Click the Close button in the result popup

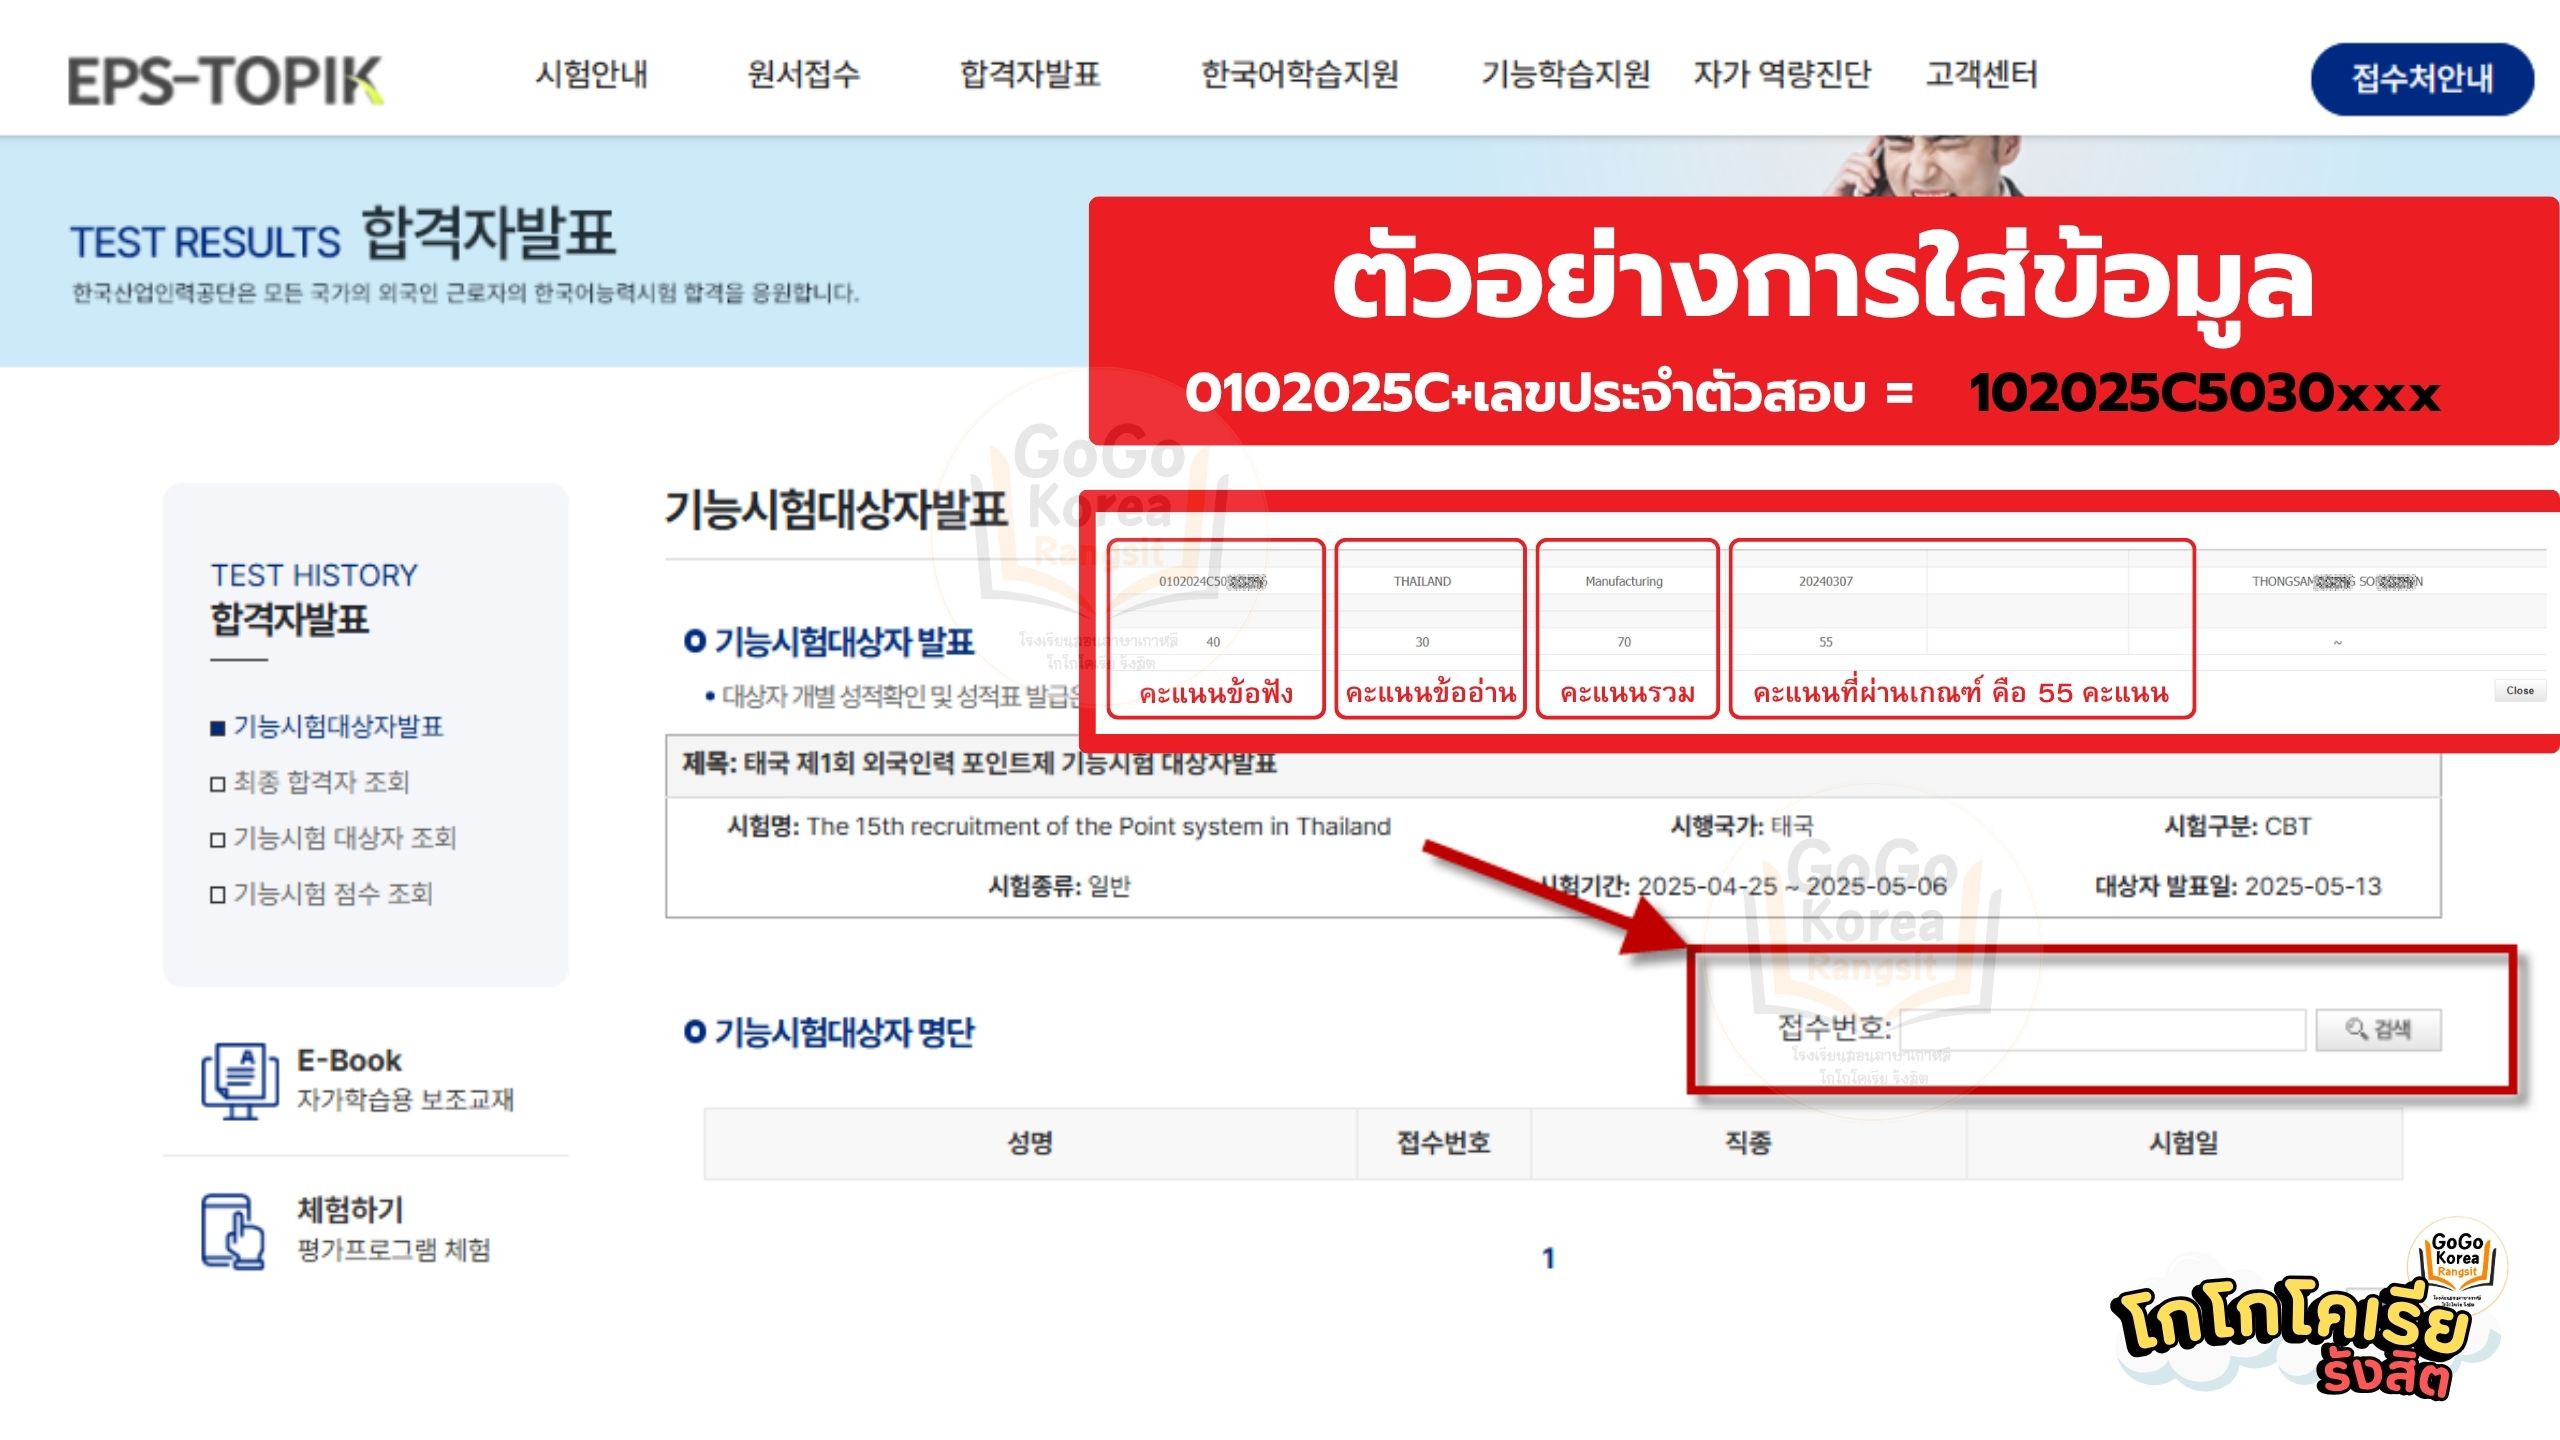point(2520,691)
